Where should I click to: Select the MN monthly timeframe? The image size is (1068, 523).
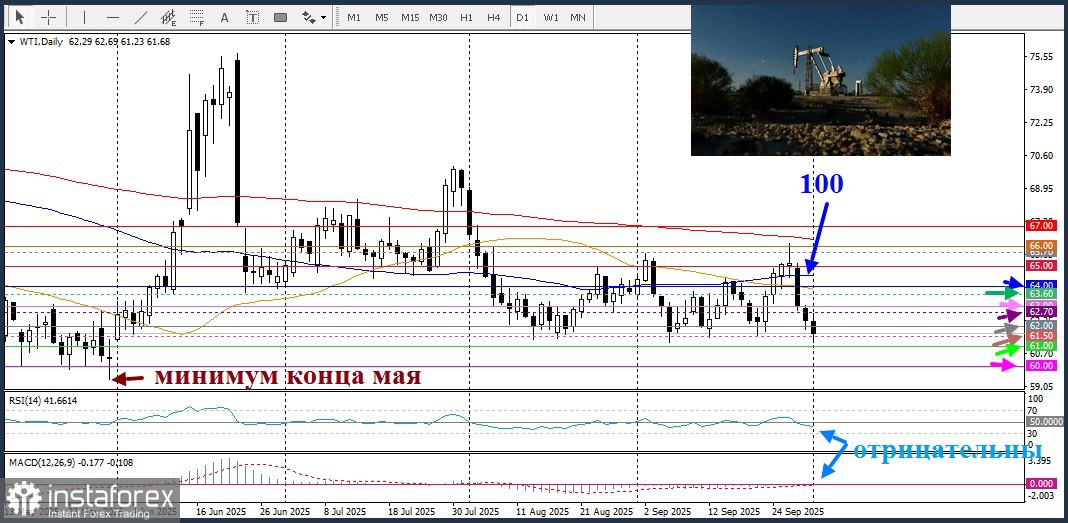coord(578,17)
